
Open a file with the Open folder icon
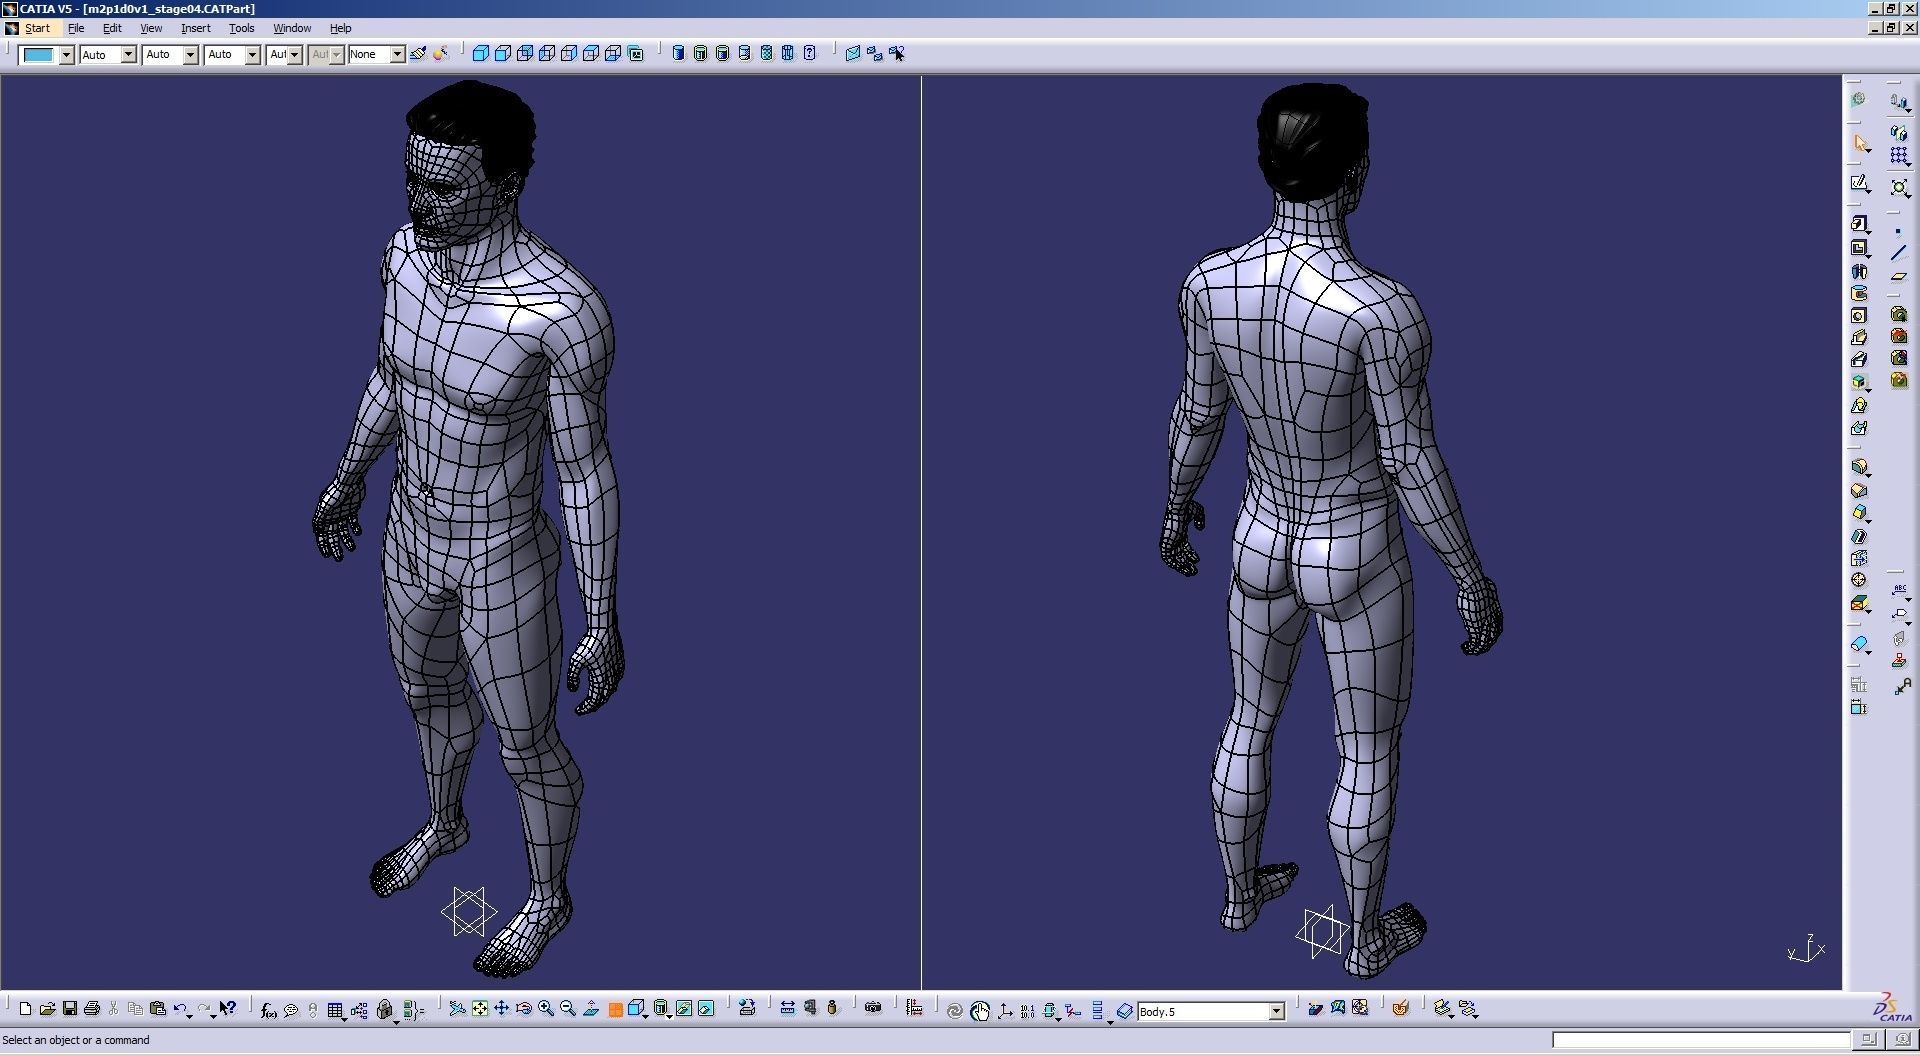47,1010
